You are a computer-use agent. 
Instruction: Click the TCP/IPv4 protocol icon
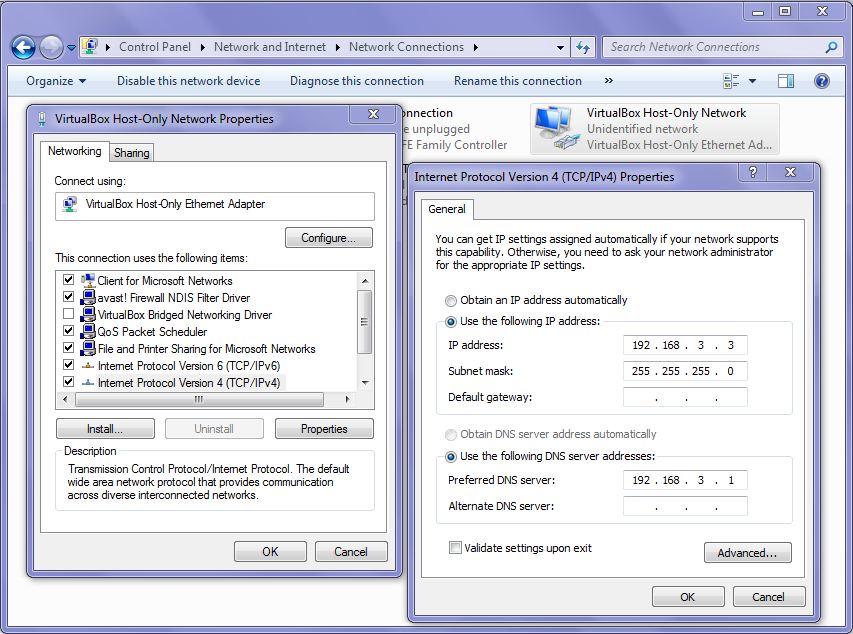click(88, 383)
